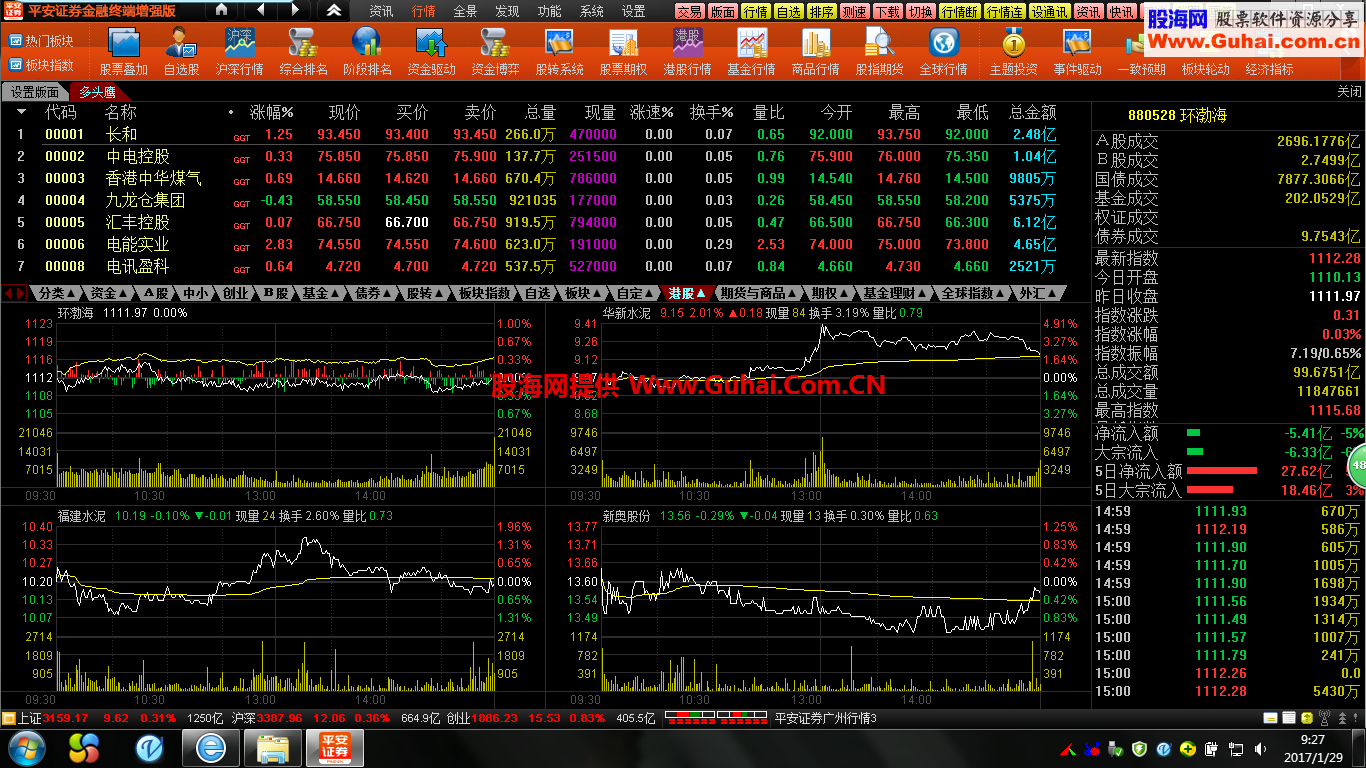Switch to 设置版面 tab

click(x=35, y=92)
